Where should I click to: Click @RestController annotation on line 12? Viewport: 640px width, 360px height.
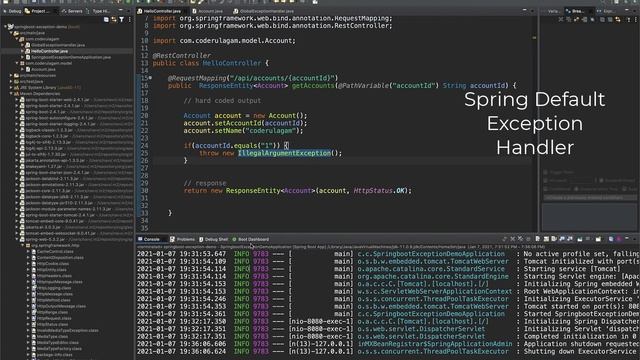click(x=182, y=56)
